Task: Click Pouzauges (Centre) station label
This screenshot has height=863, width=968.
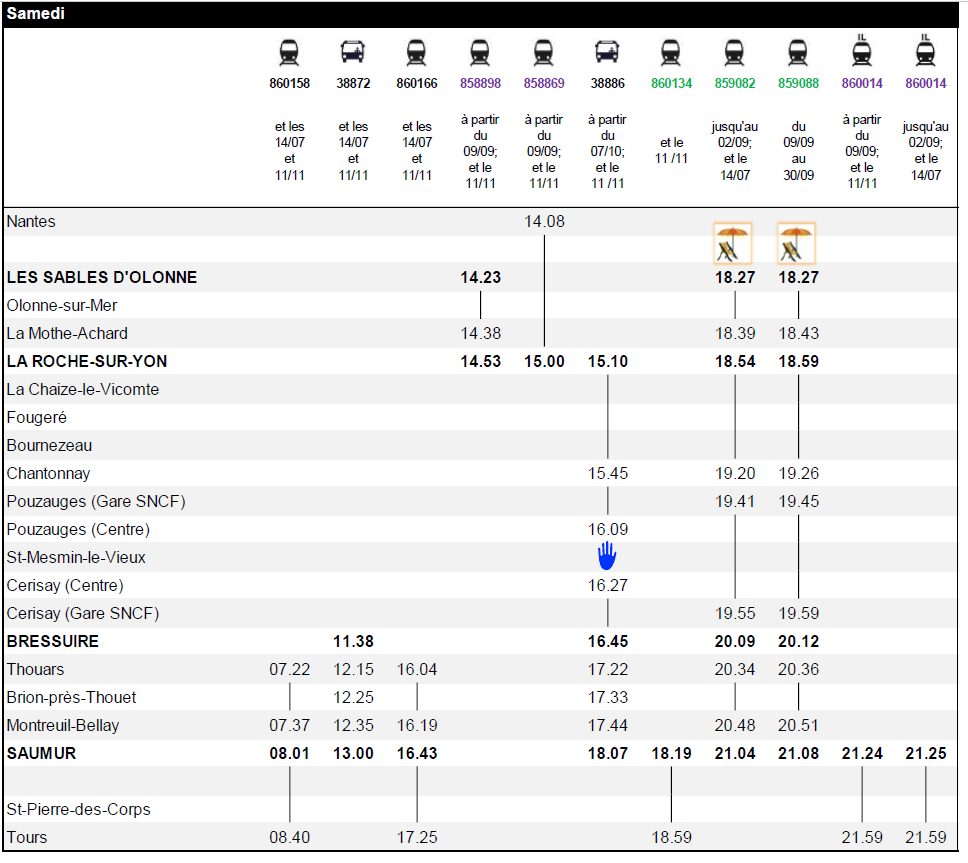Action: [78, 530]
